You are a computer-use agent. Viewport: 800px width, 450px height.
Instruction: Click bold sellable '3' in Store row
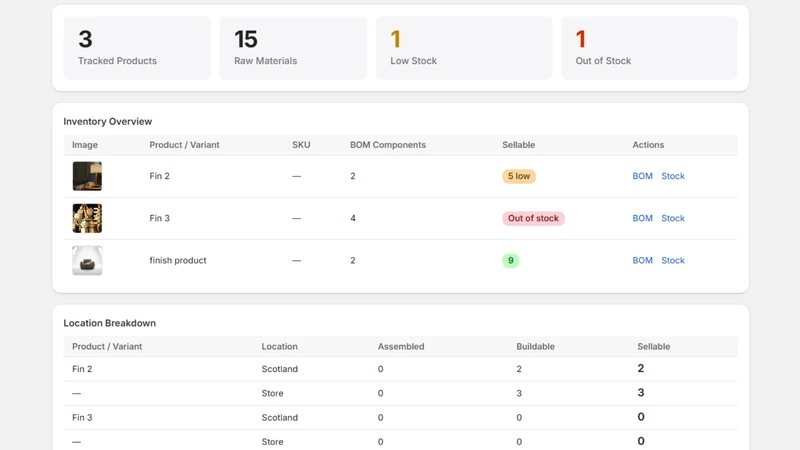point(641,392)
